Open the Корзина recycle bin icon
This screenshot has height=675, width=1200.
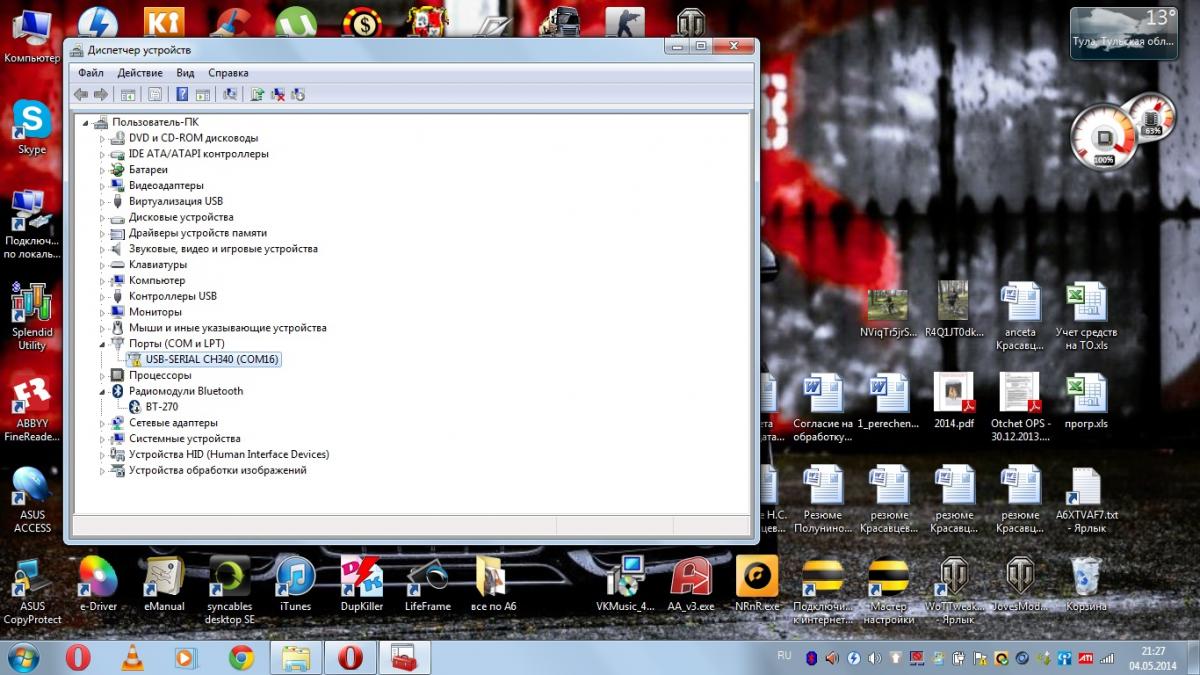tap(1086, 584)
